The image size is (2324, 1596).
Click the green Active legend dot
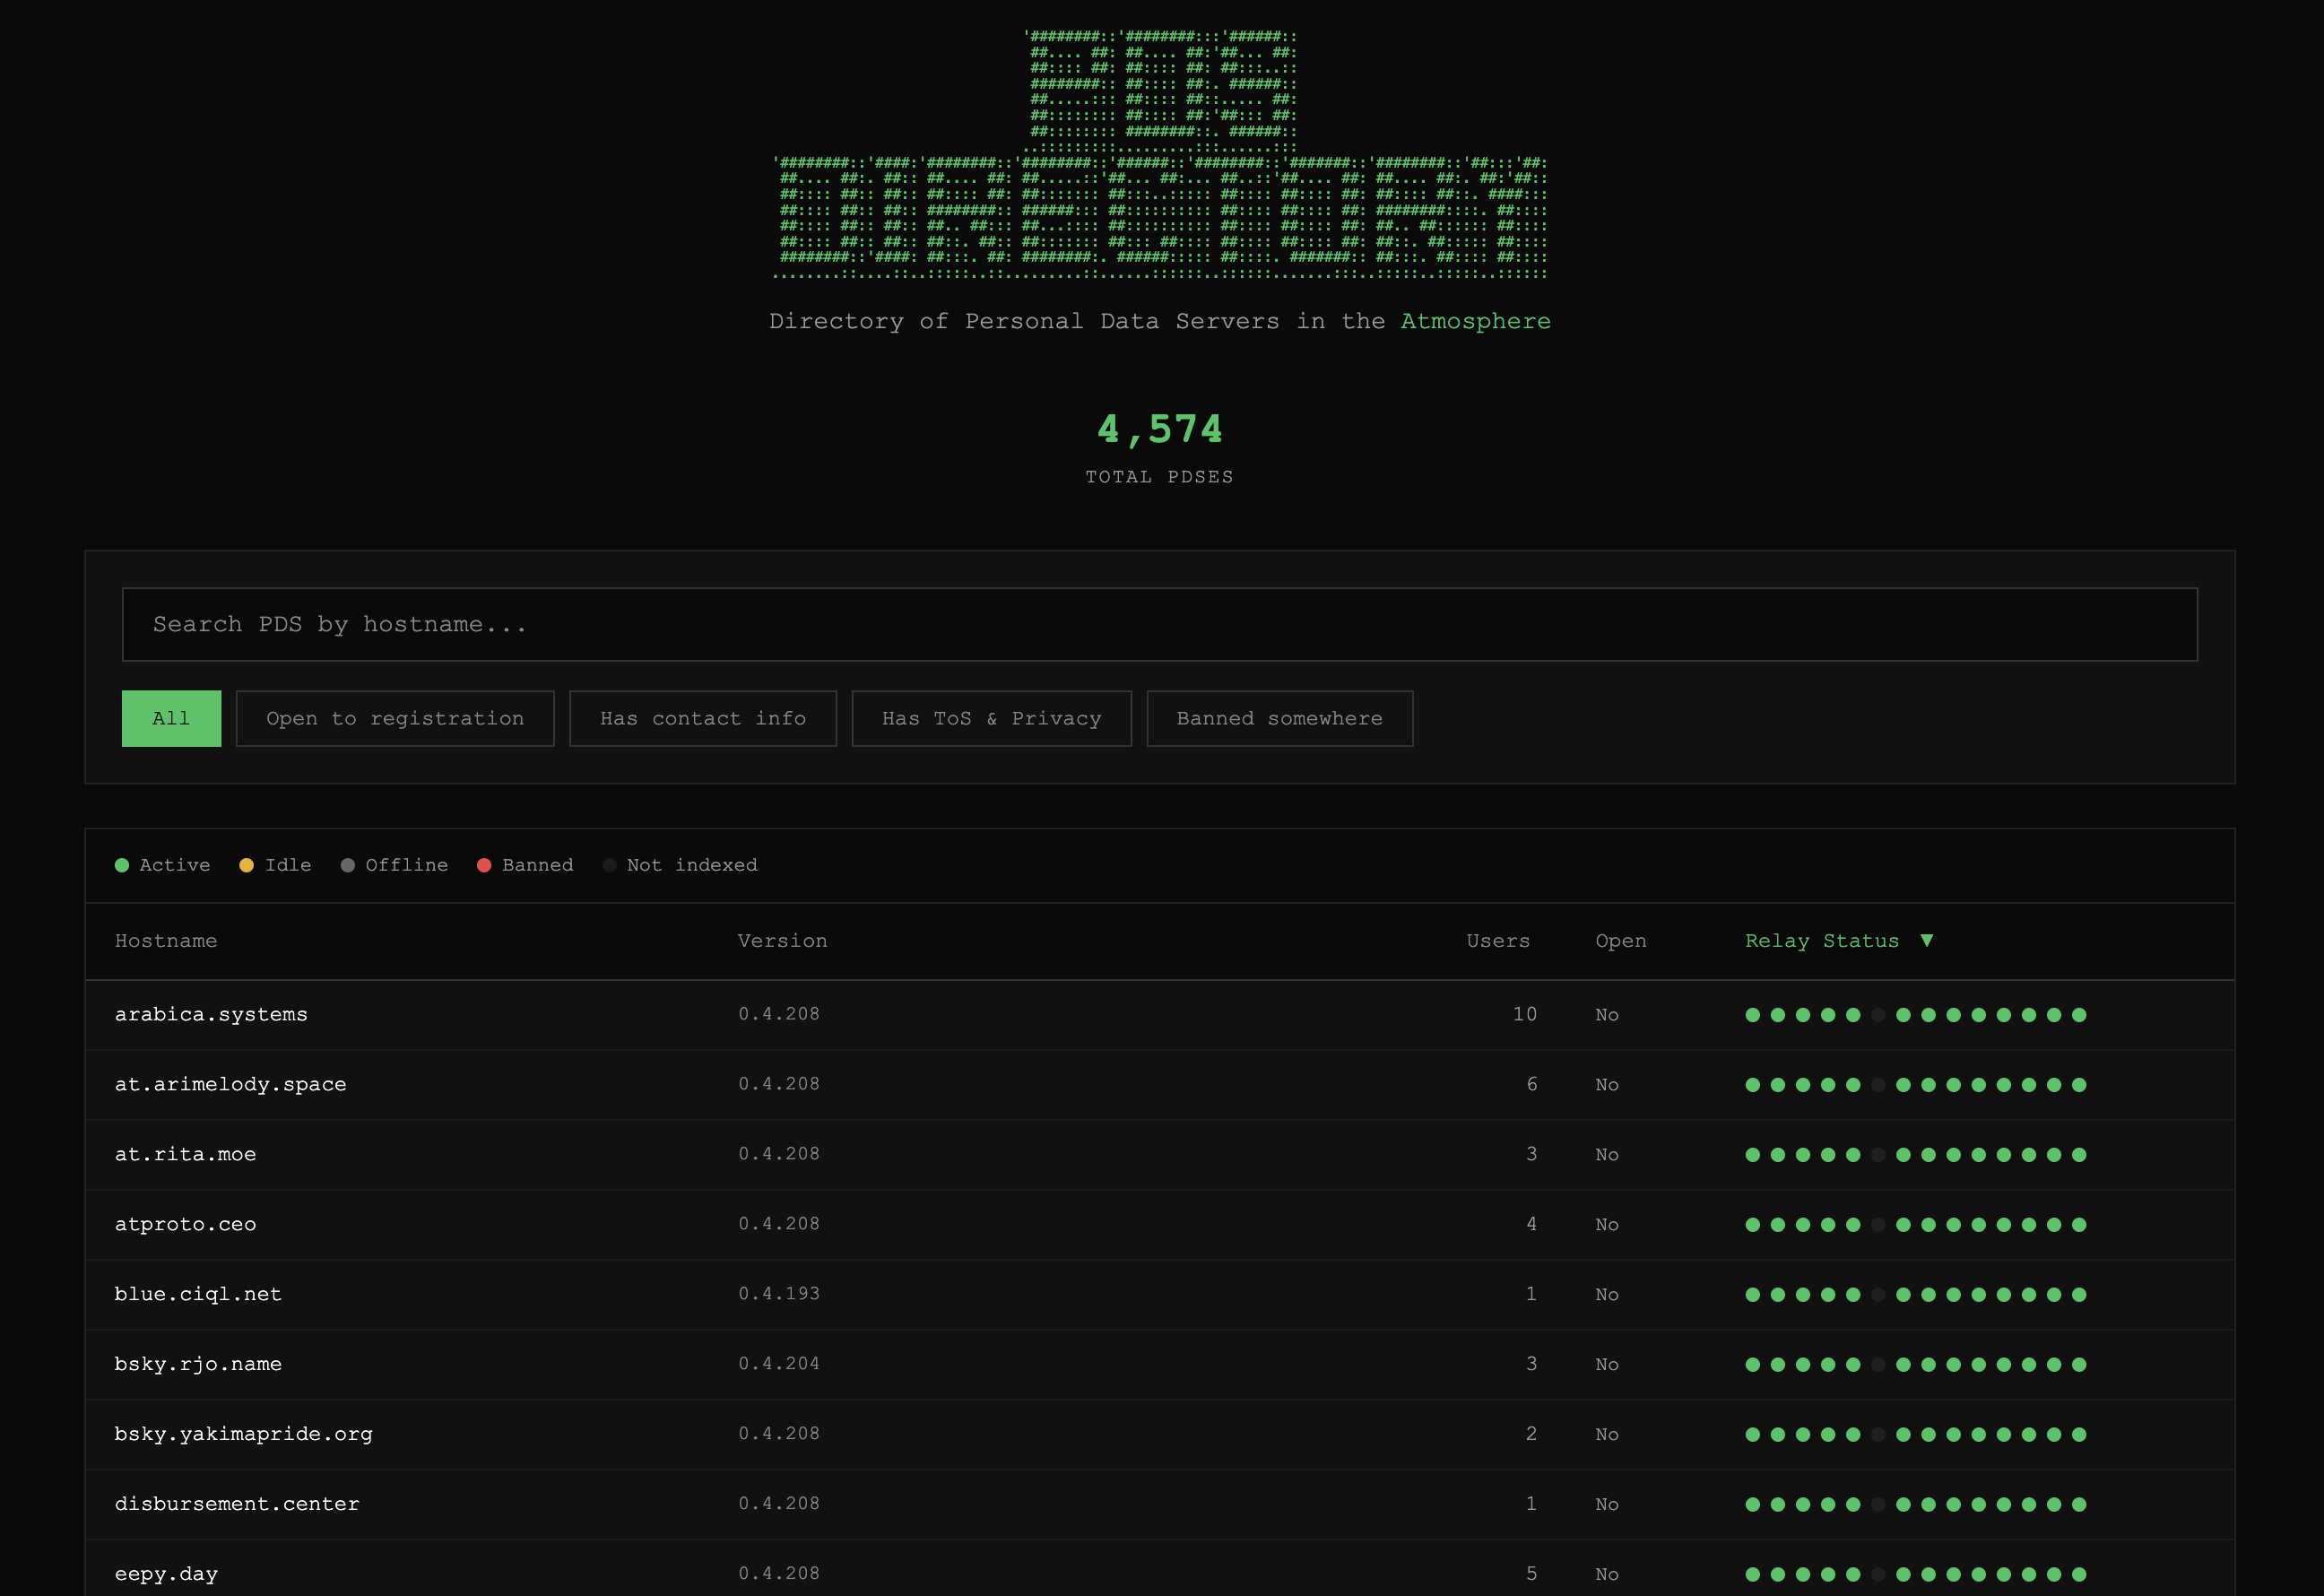point(122,865)
